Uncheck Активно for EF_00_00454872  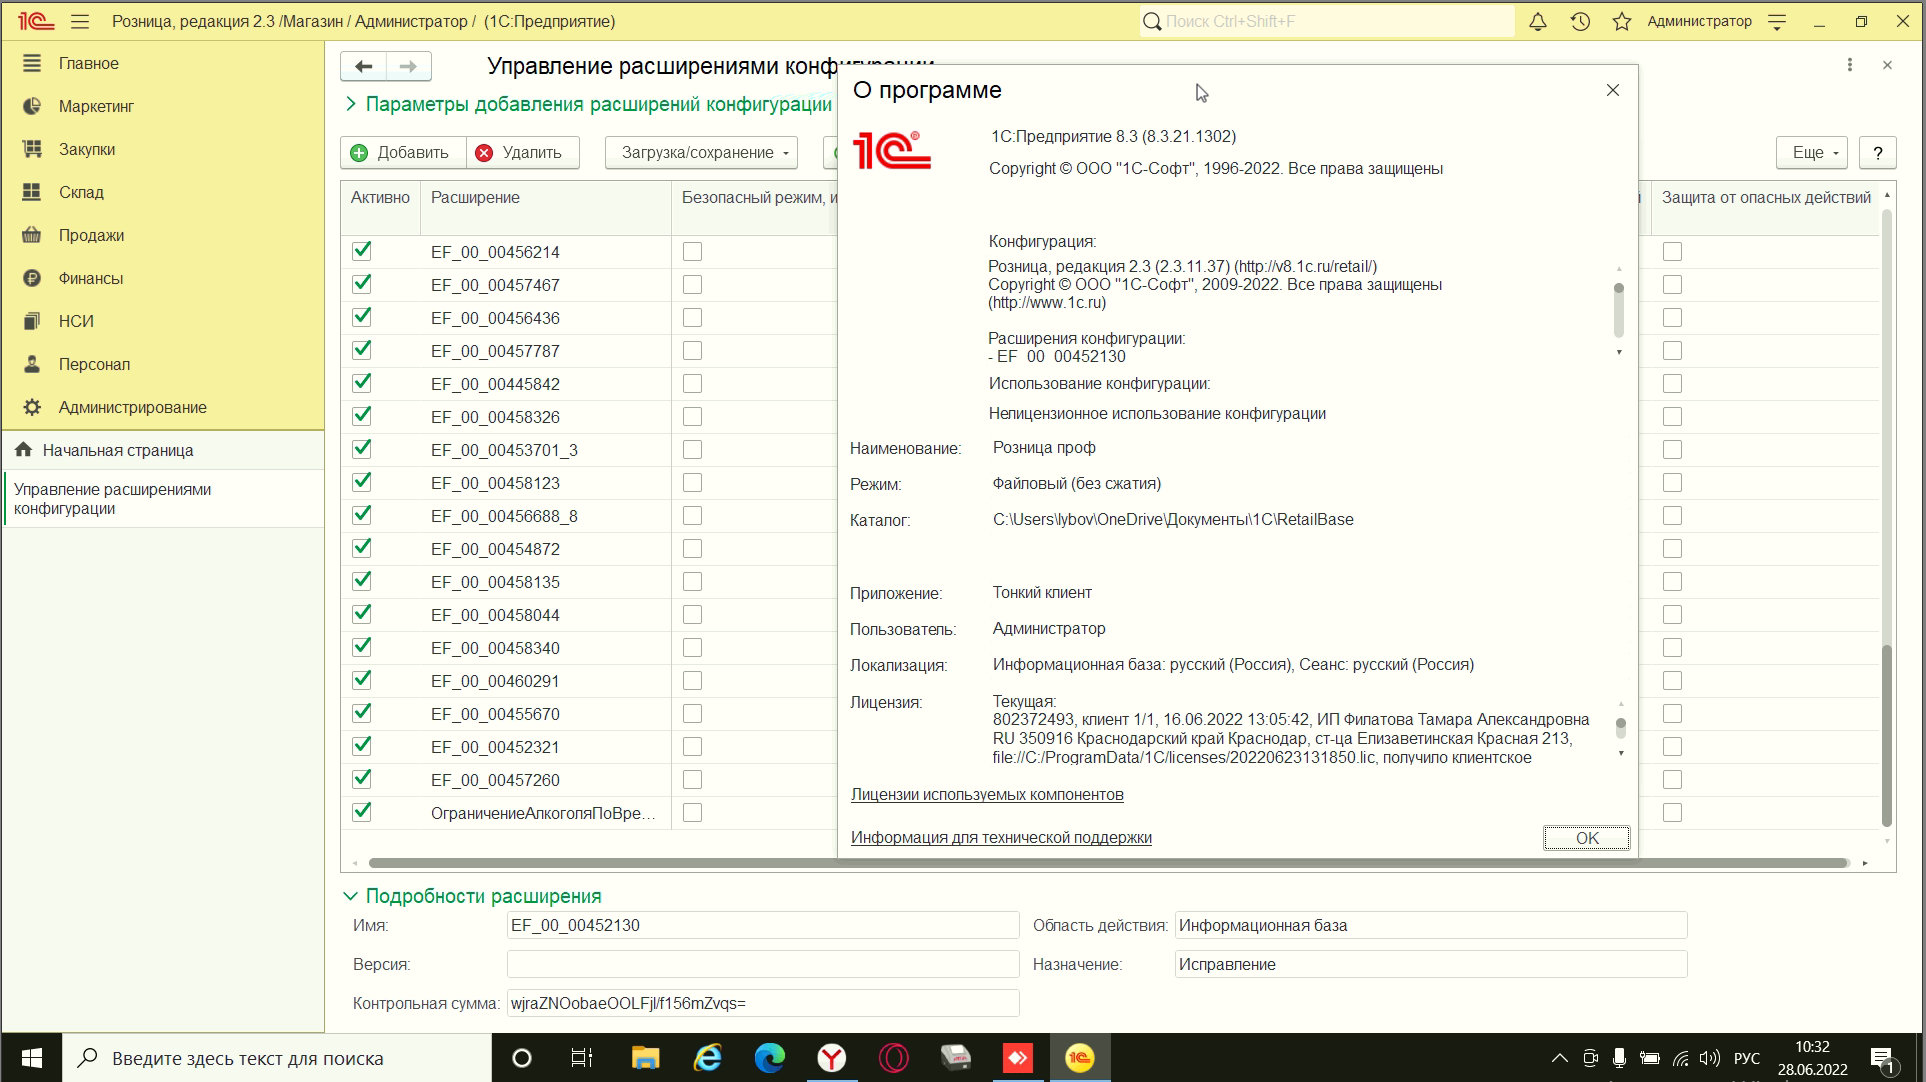click(x=362, y=548)
